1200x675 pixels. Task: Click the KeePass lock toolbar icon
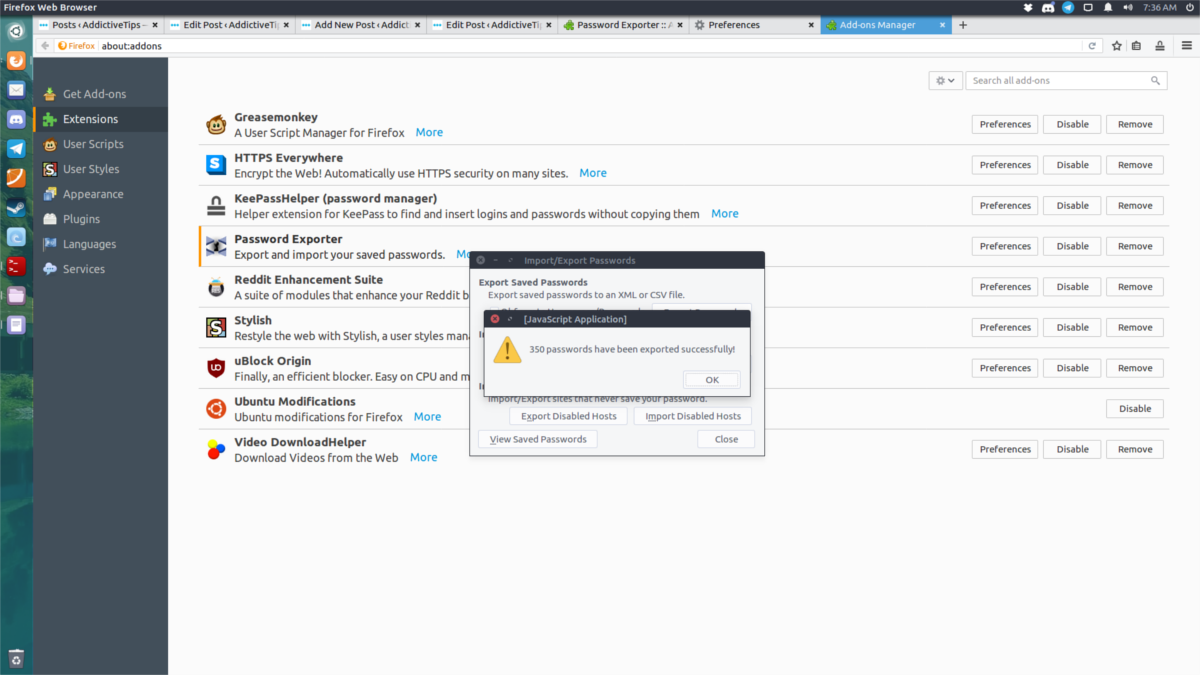click(1160, 46)
